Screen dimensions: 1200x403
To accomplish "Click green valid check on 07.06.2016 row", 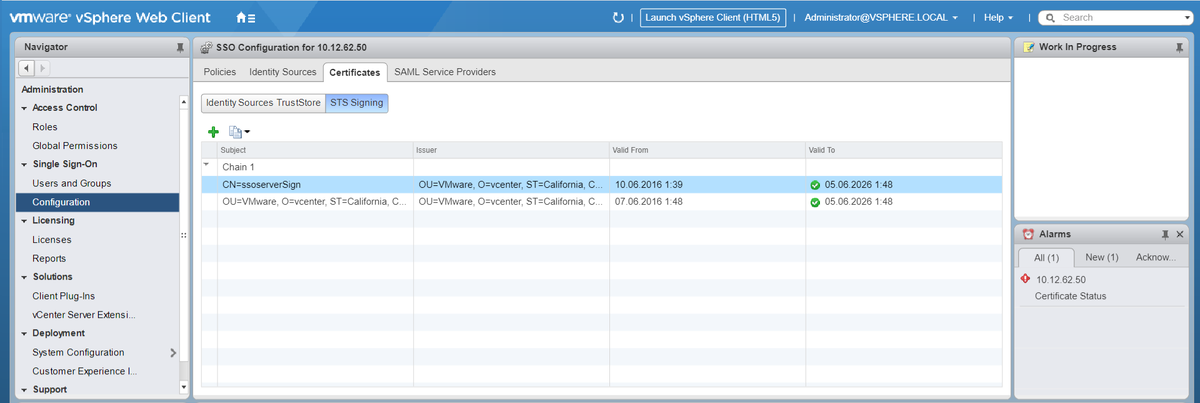I will point(815,202).
